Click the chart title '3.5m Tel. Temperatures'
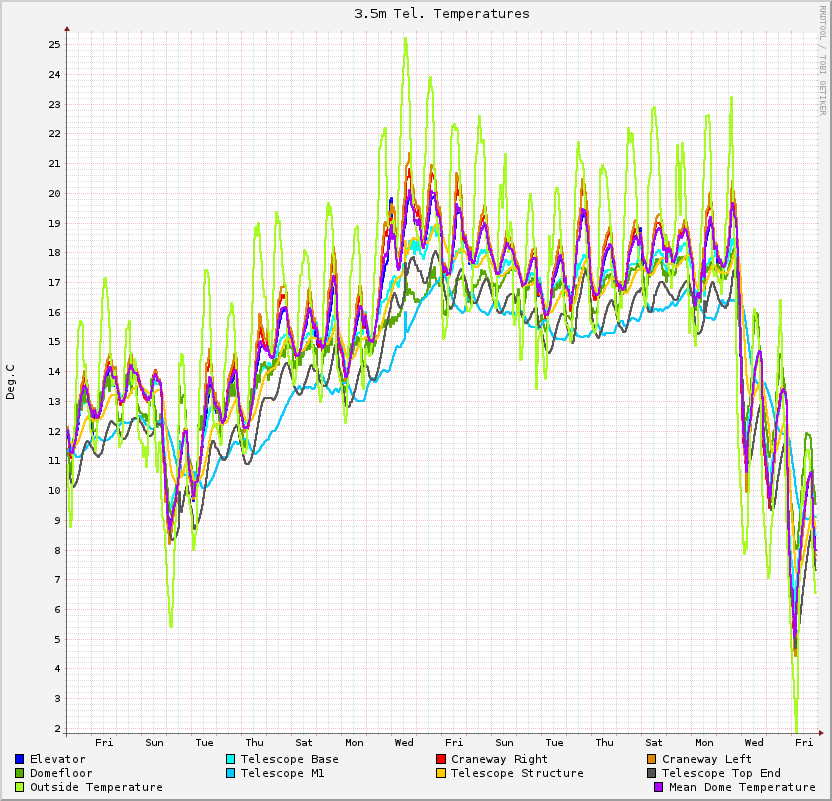Viewport: 832px width, 801px height. [442, 14]
